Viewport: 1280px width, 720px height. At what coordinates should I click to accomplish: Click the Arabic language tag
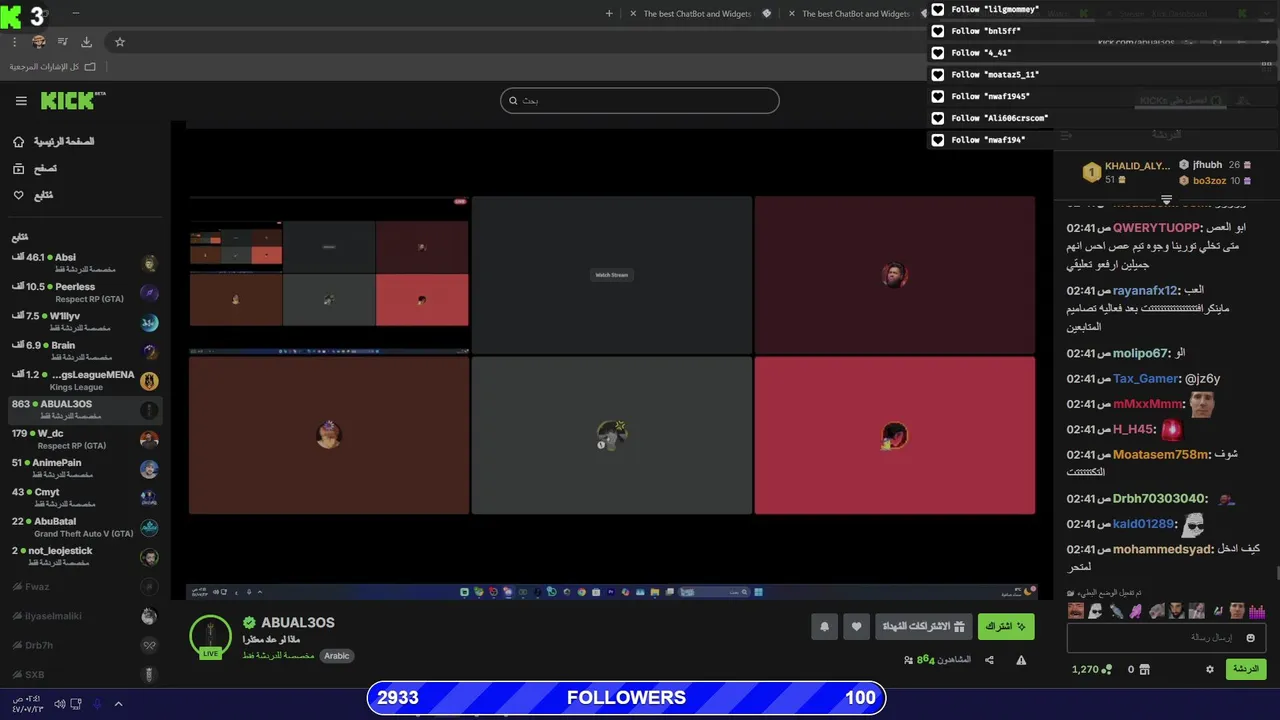pos(337,656)
